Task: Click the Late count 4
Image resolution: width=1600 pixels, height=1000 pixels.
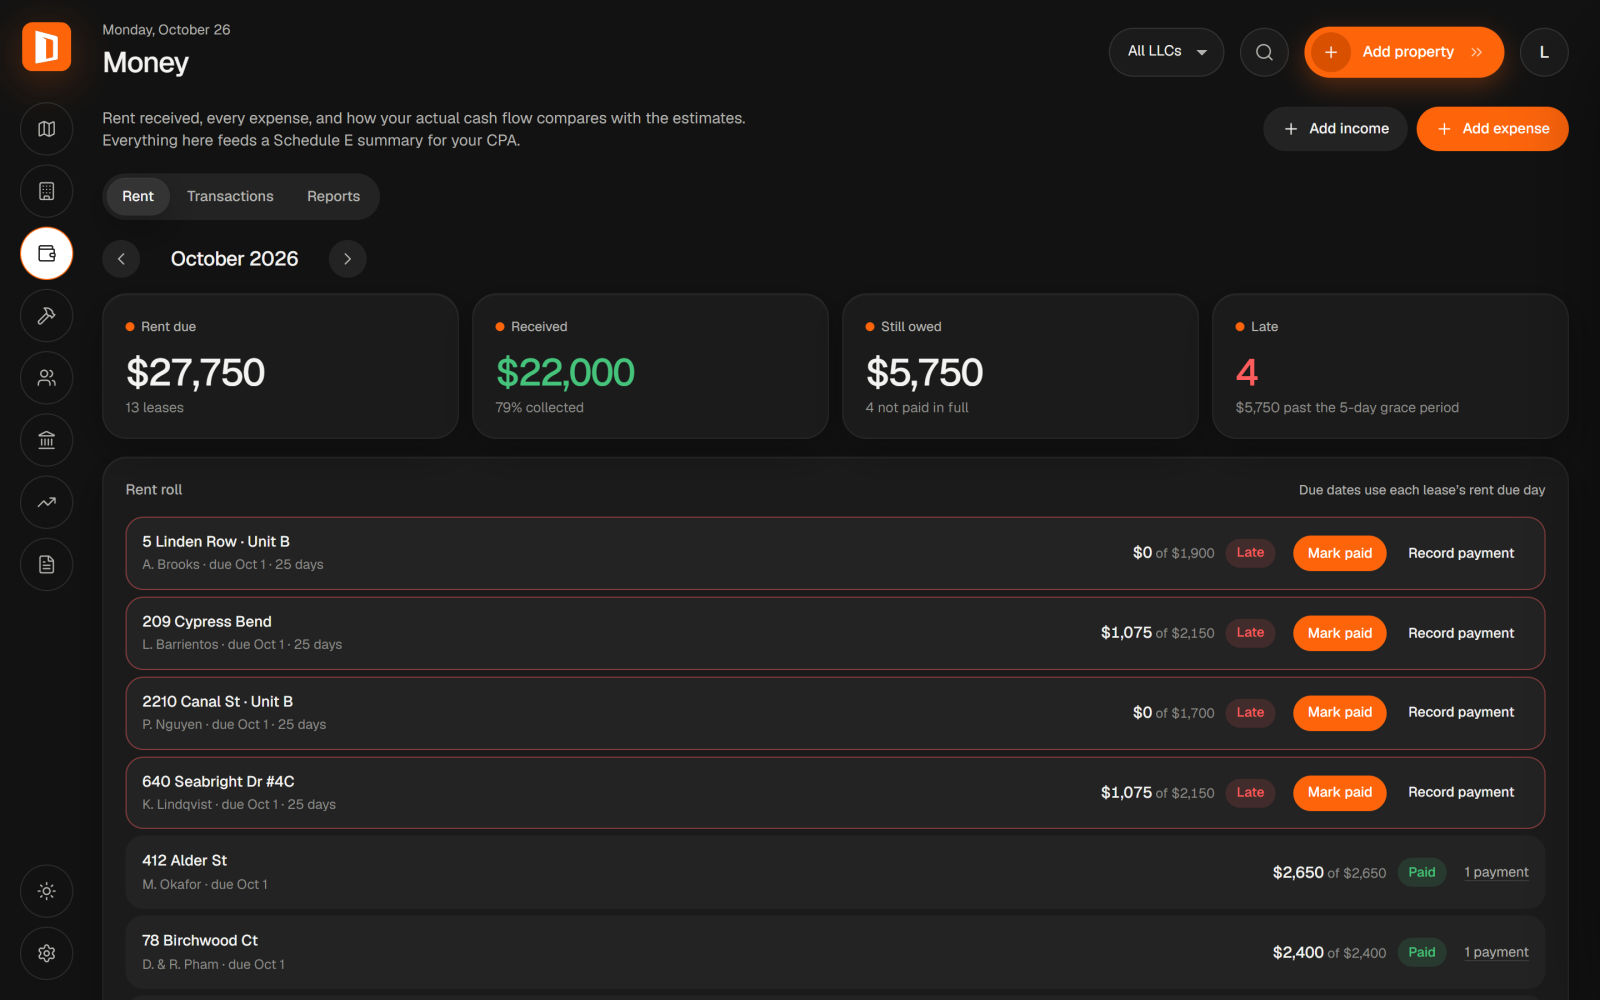Action: coord(1246,373)
